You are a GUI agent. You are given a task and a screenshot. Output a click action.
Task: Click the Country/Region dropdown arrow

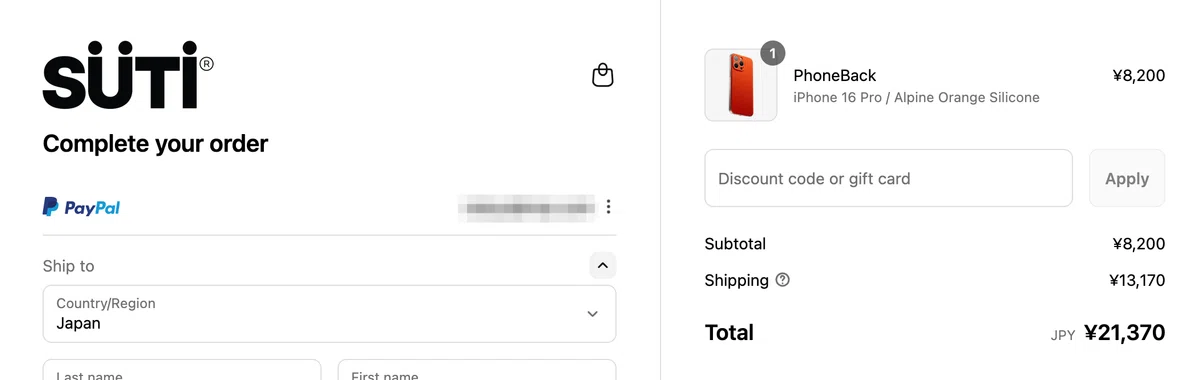(592, 314)
